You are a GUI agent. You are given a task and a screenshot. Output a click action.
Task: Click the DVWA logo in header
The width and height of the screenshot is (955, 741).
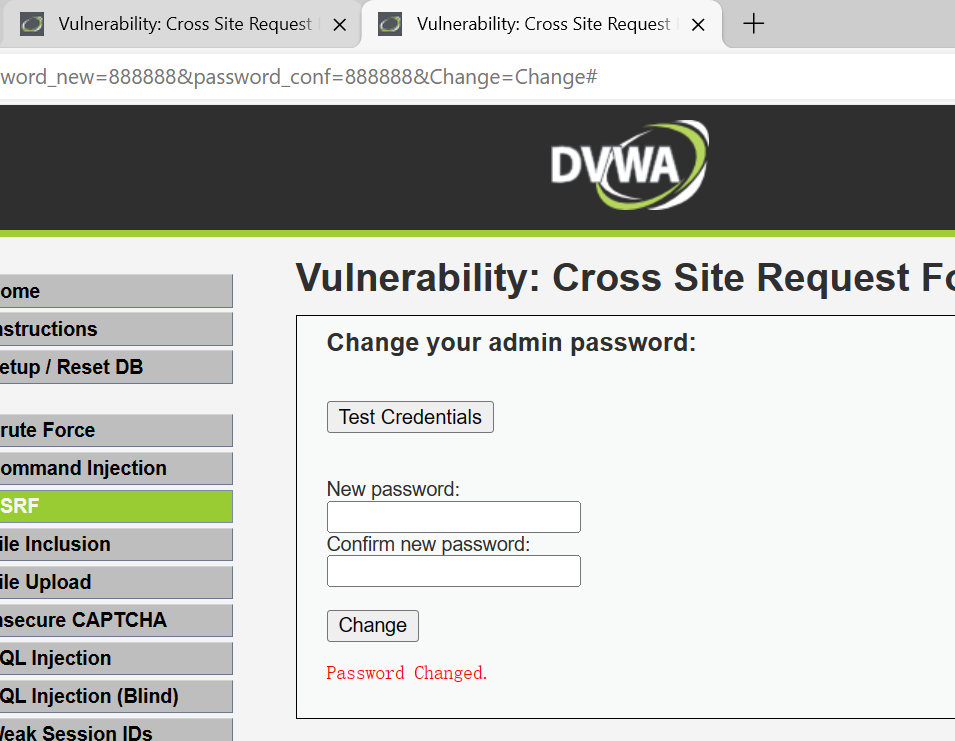[x=628, y=165]
